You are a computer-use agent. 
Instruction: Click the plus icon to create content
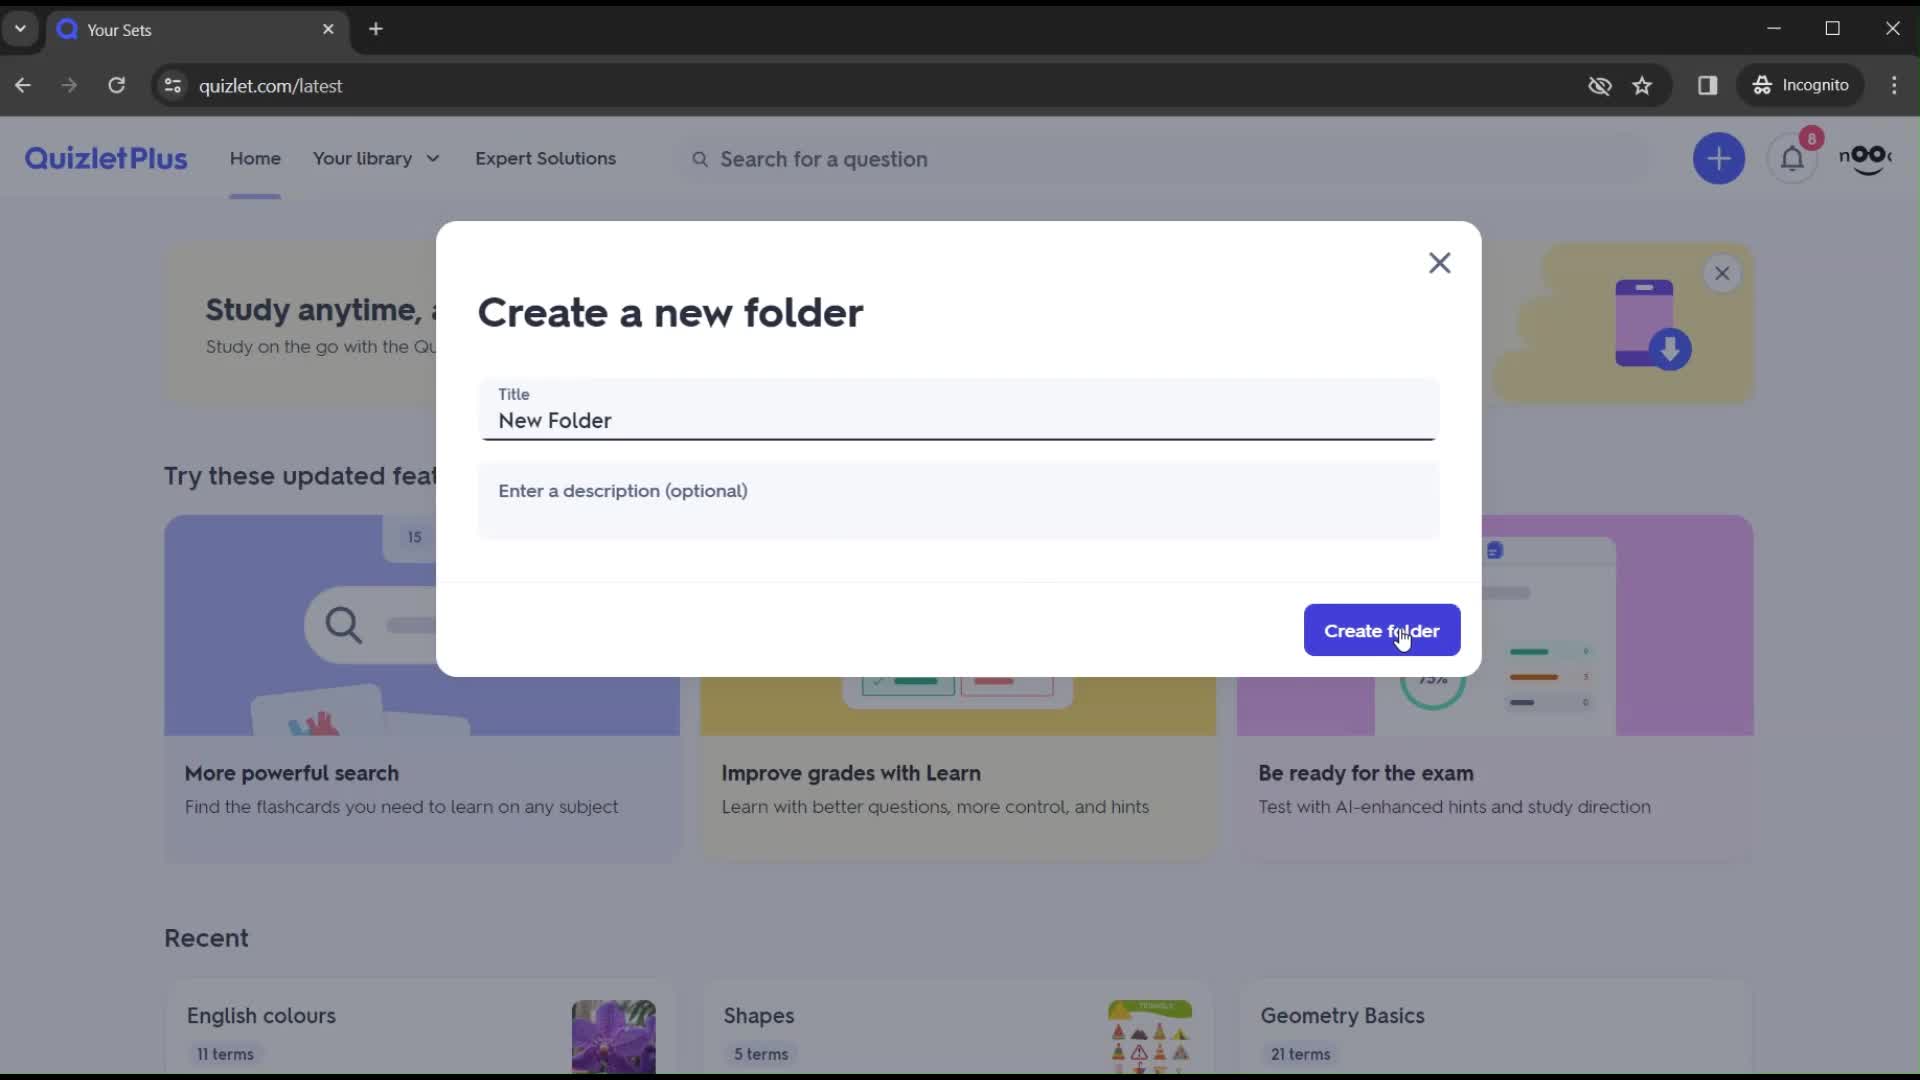click(1718, 157)
